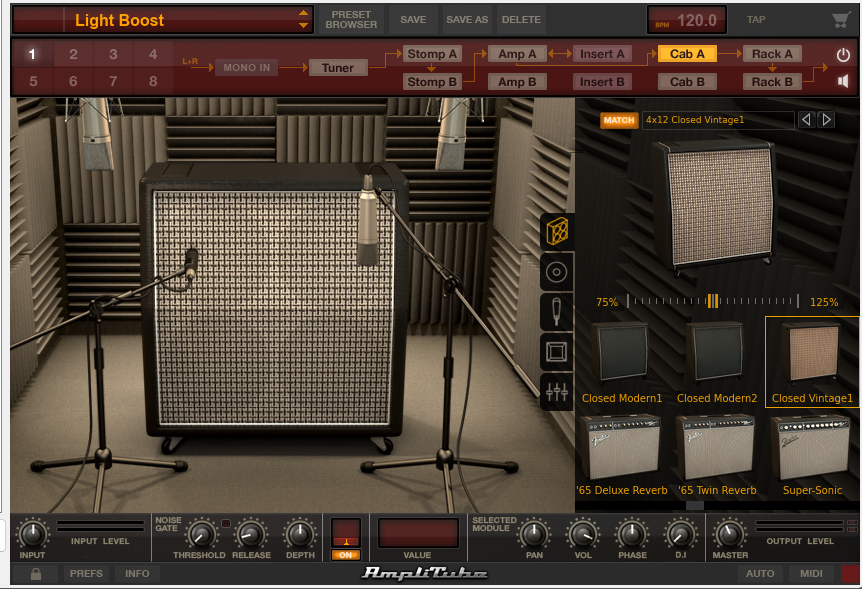Select preset slot 2
Image resolution: width=862 pixels, height=589 pixels.
click(x=73, y=54)
